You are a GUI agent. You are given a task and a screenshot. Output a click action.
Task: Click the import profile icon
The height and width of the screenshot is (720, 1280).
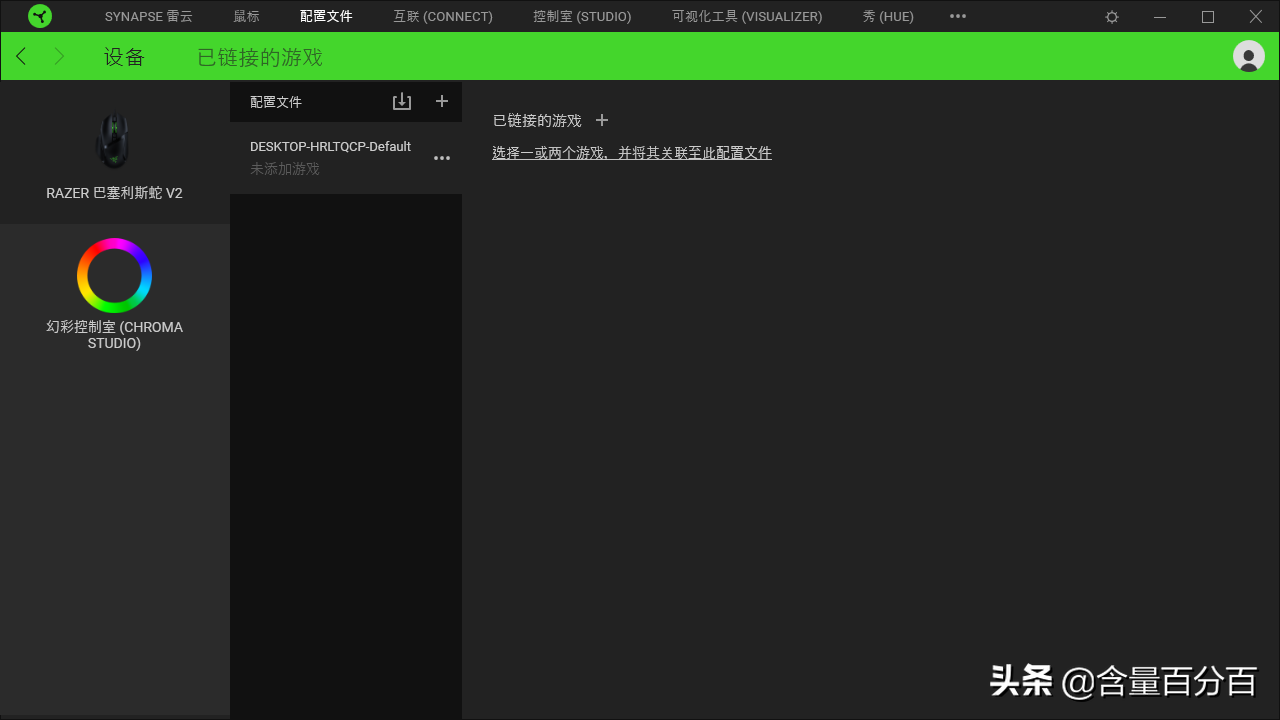click(402, 101)
